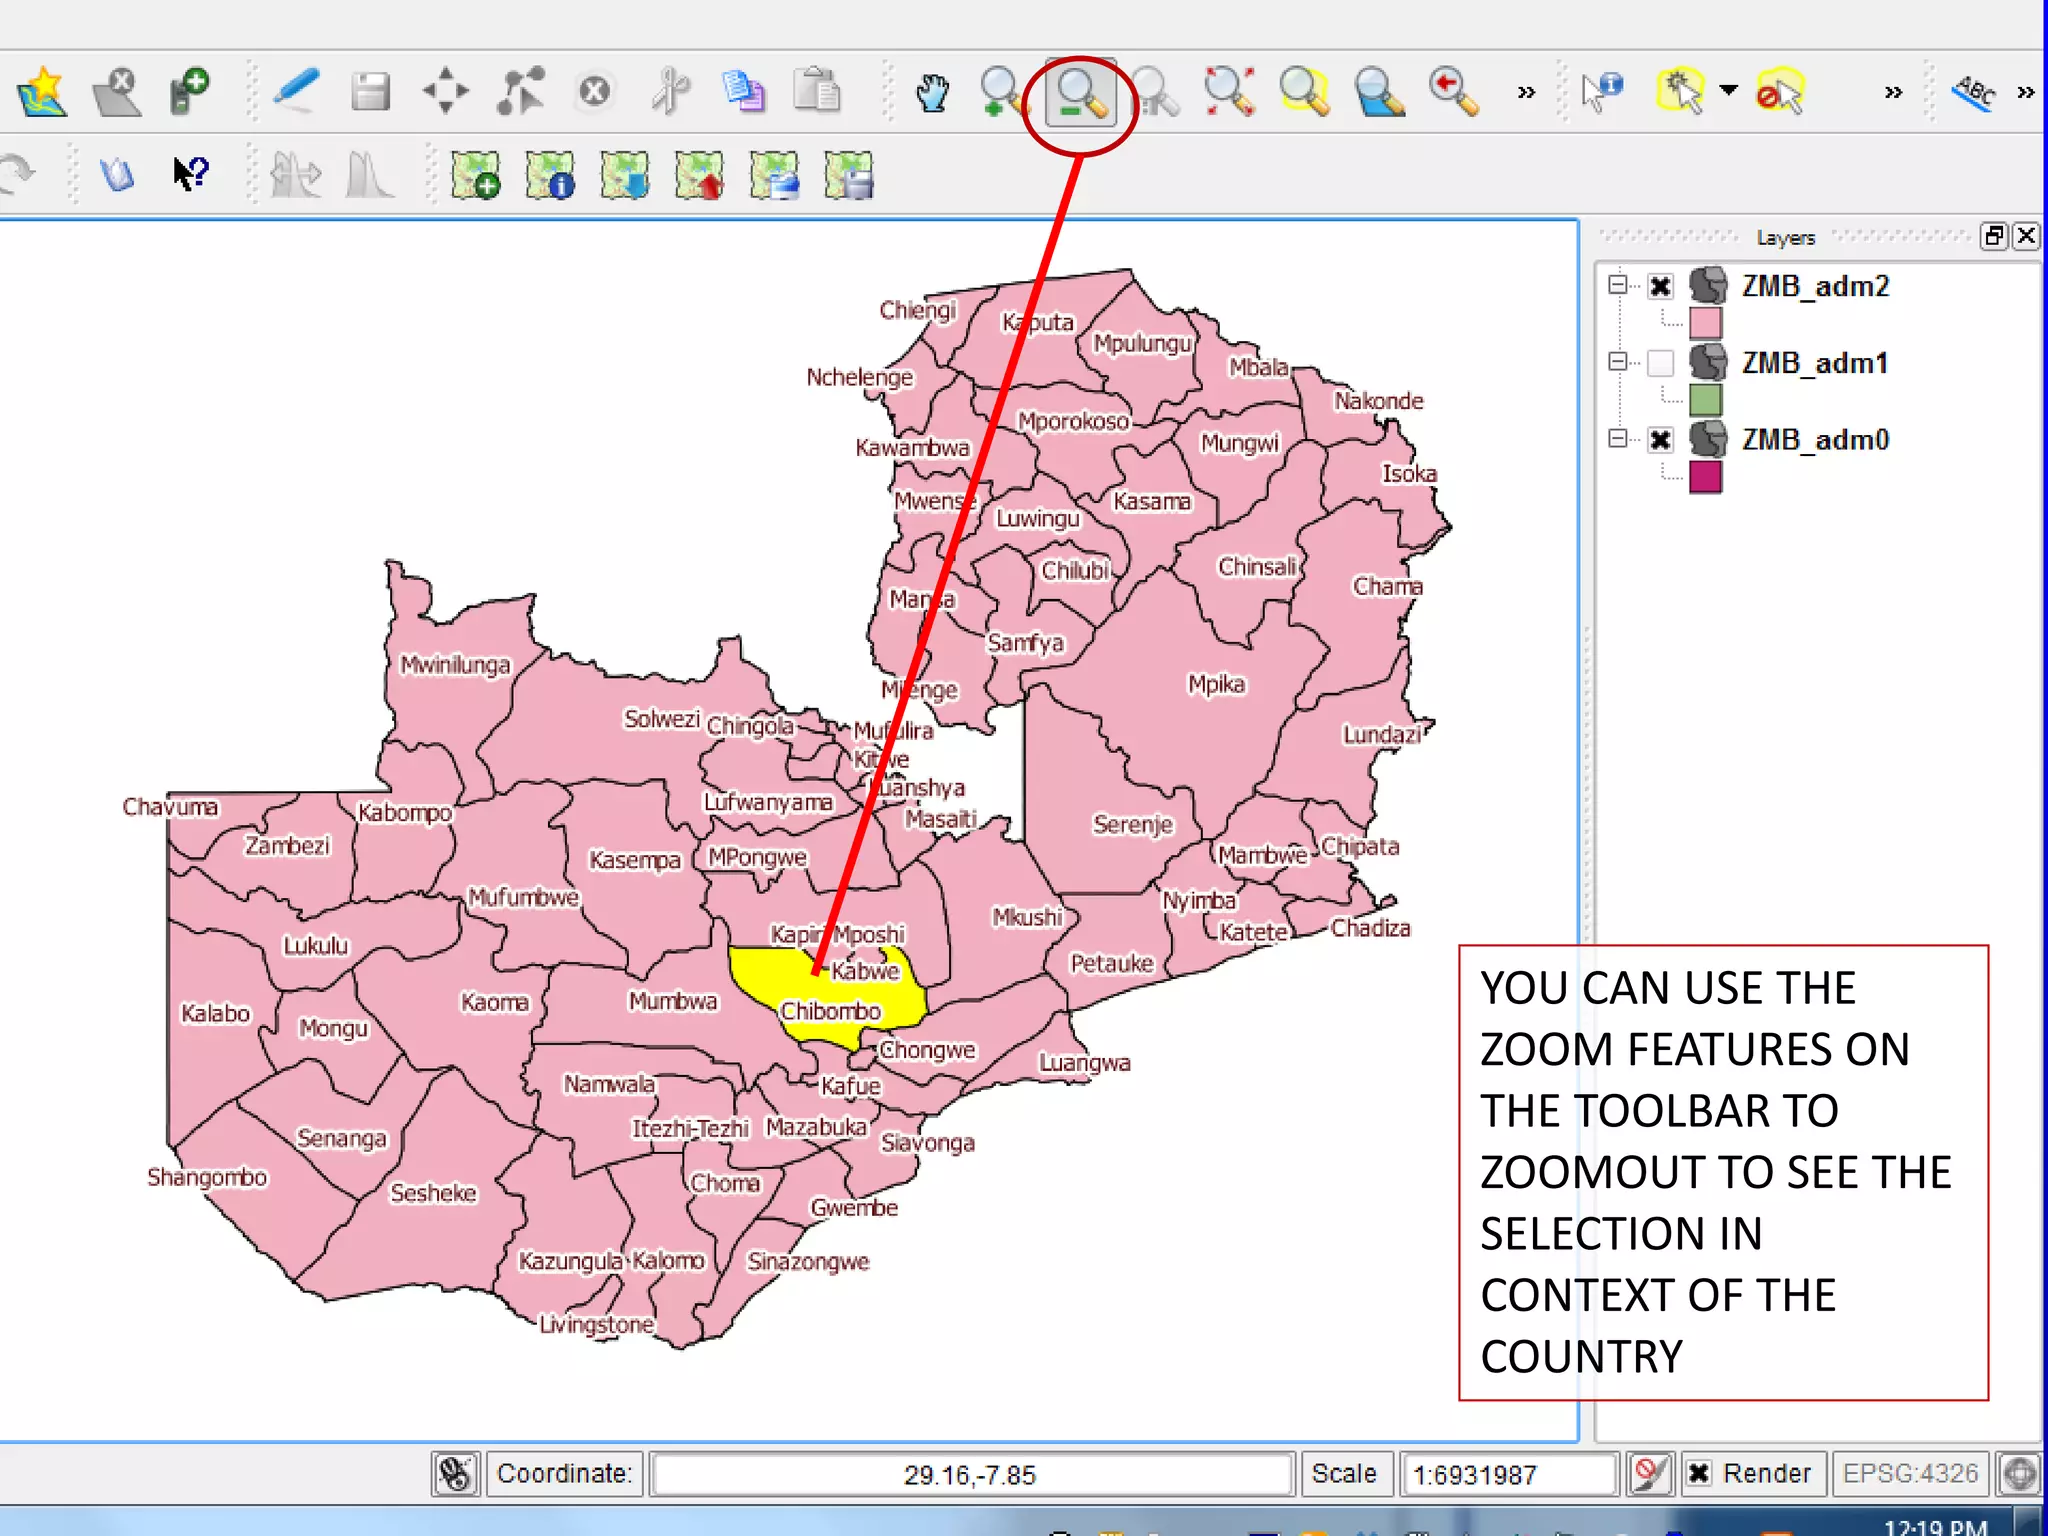Click the Cut Features scissors icon

coord(669,92)
